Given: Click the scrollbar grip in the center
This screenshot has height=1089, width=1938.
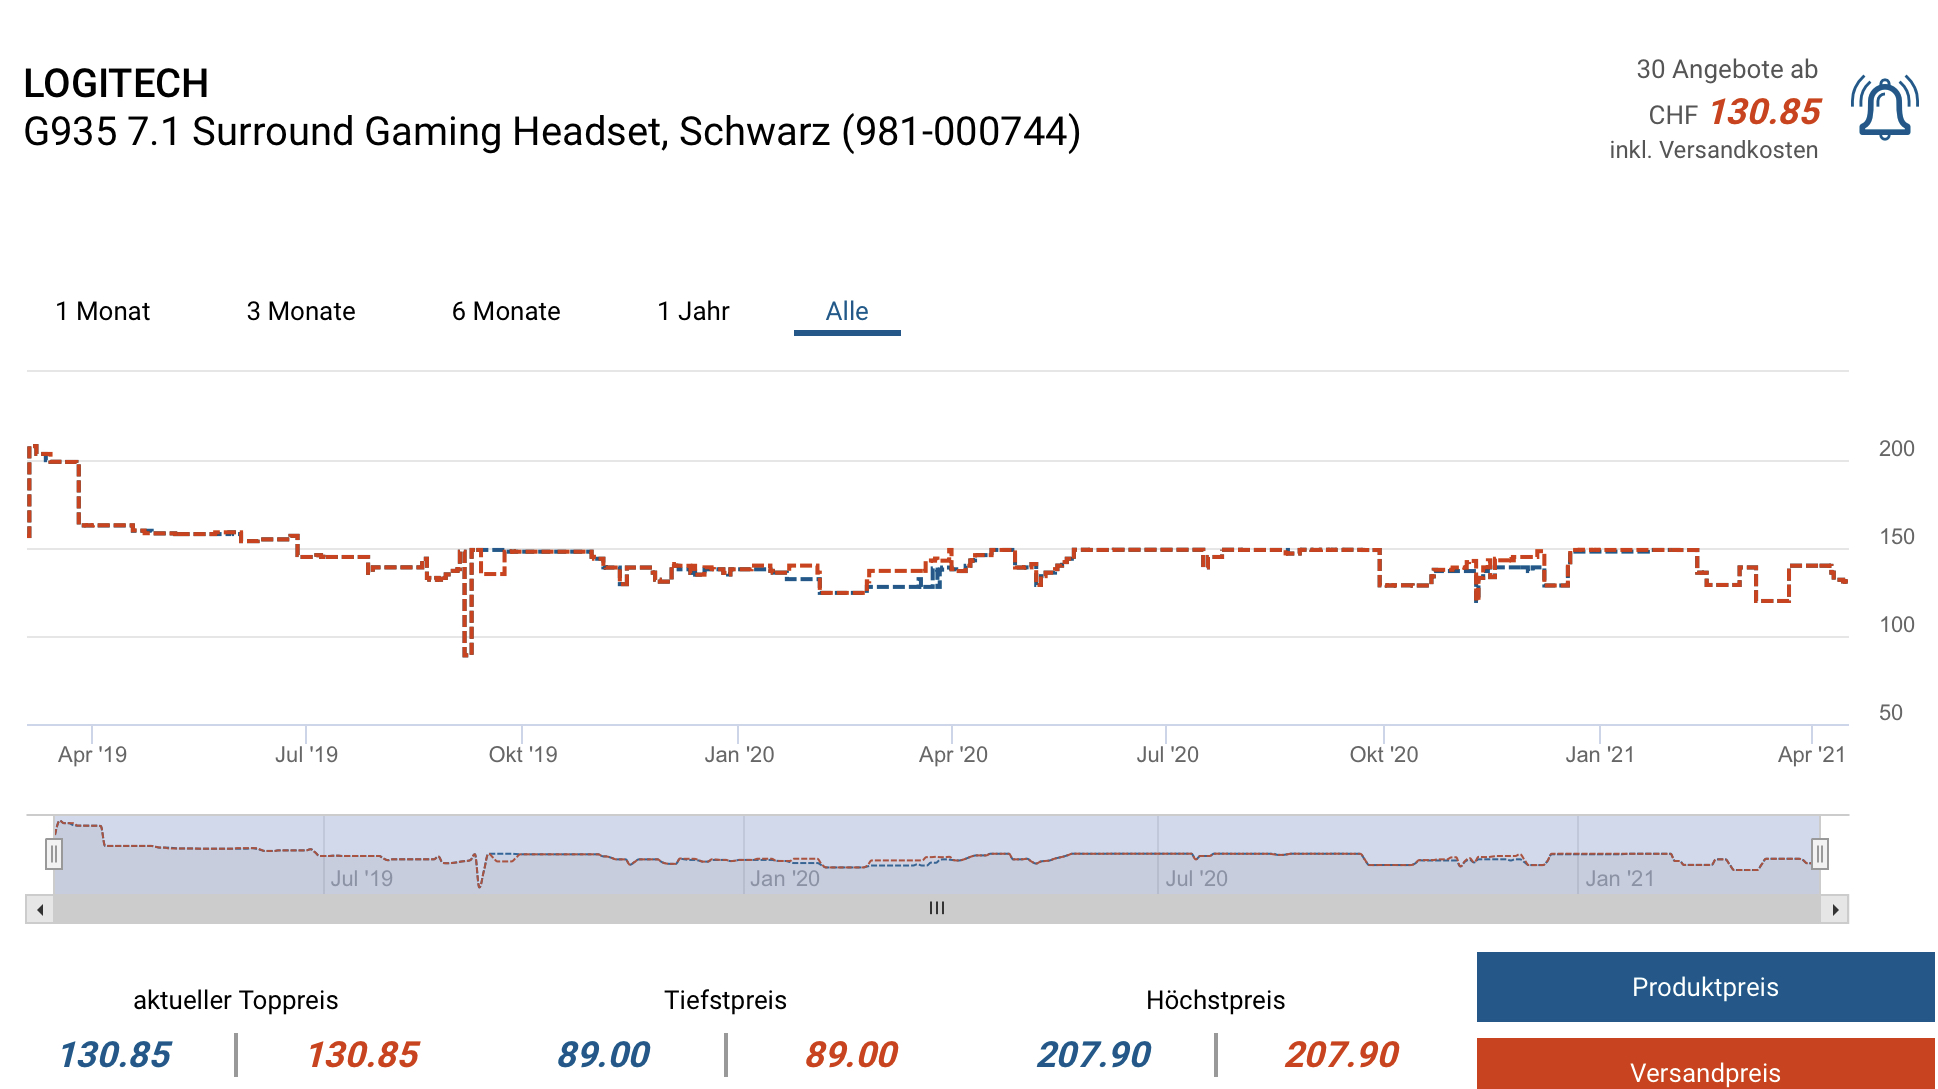Looking at the screenshot, I should [x=937, y=909].
